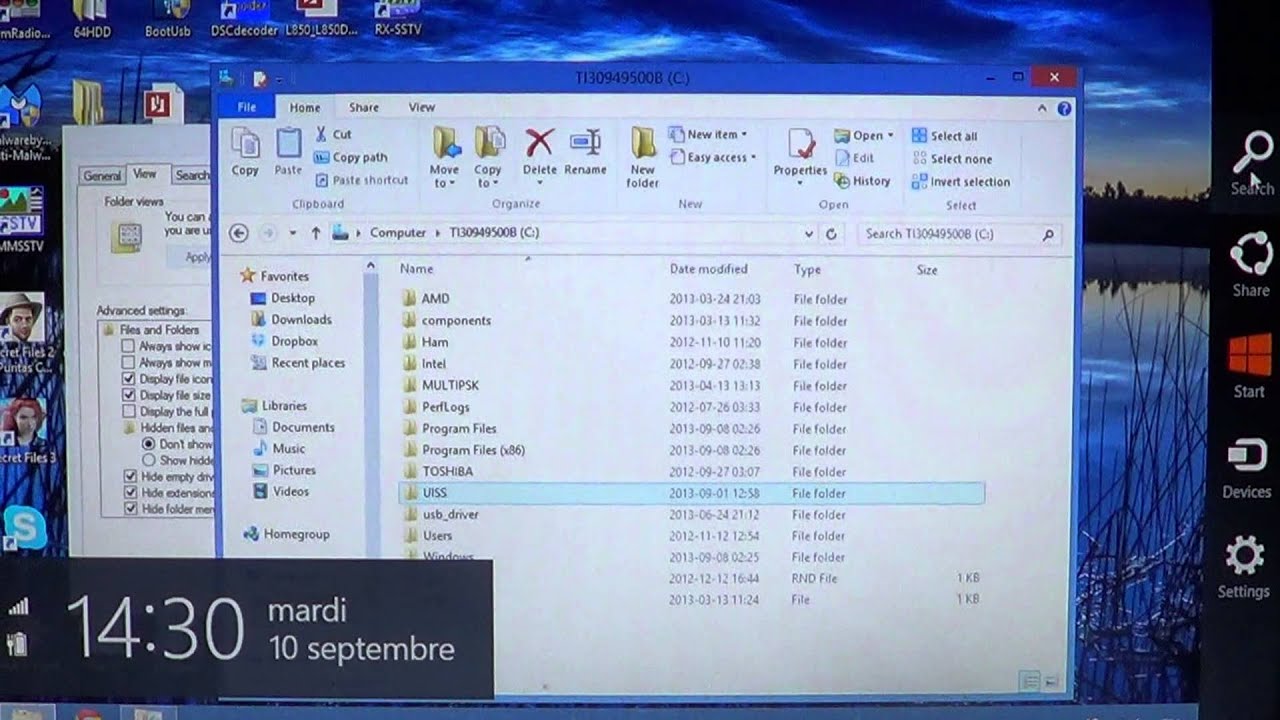Open file History from the ribbon
1280x720 pixels.
click(x=862, y=181)
